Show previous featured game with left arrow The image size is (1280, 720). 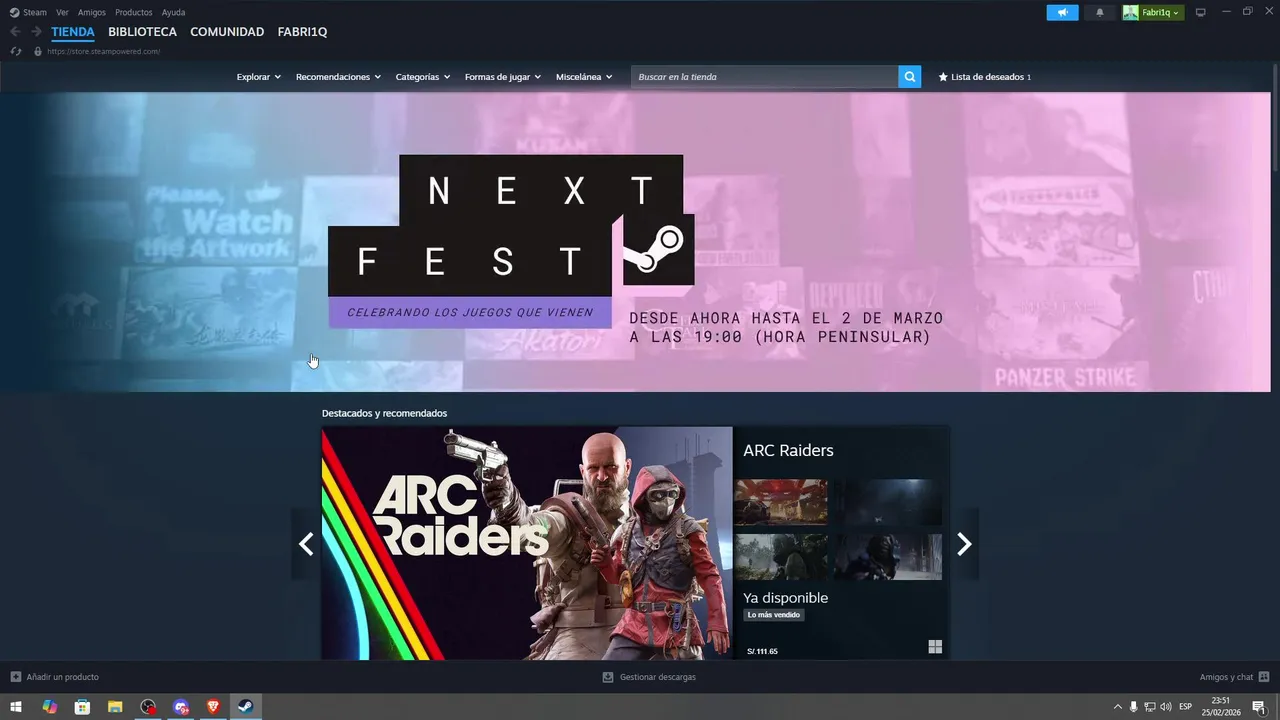point(306,544)
